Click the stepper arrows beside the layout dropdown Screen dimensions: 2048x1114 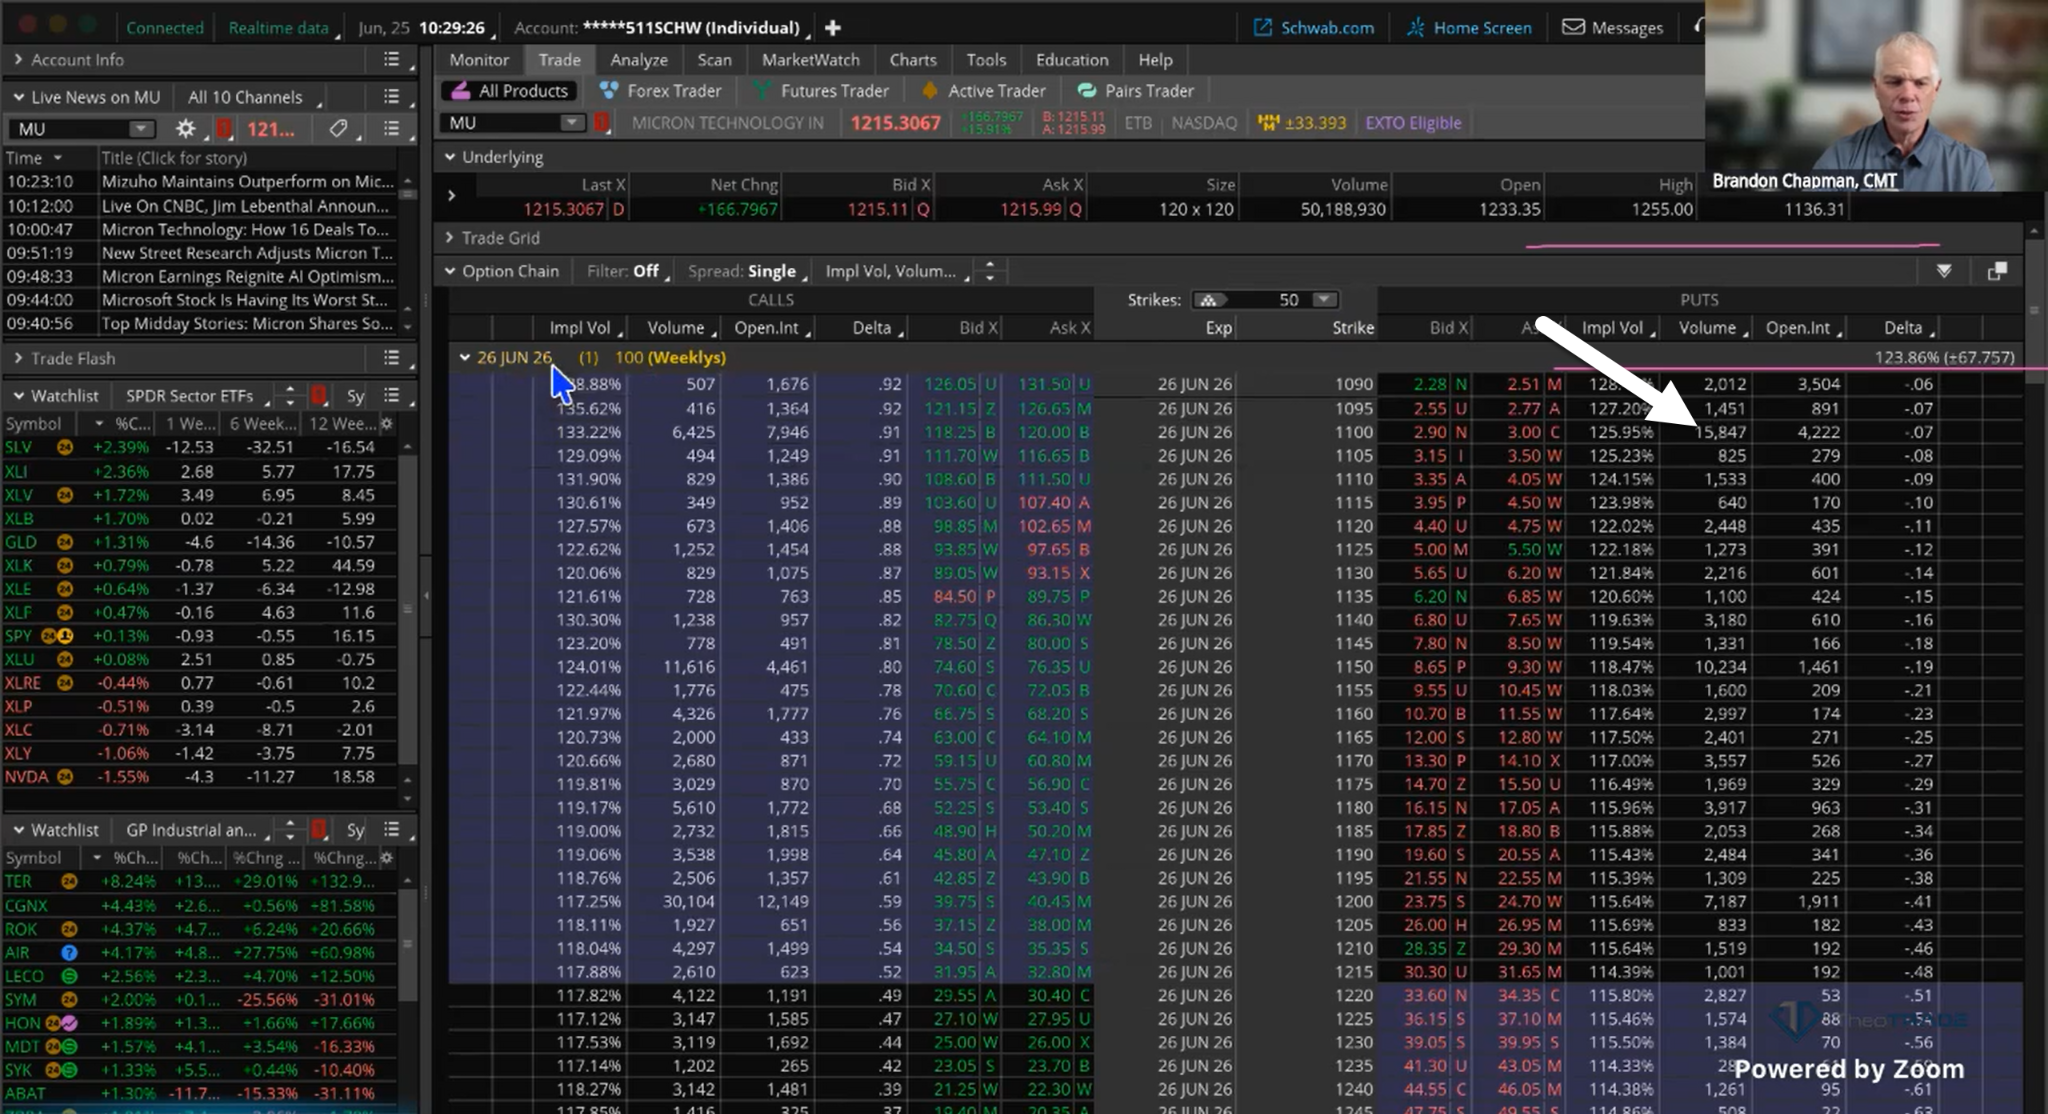[990, 271]
